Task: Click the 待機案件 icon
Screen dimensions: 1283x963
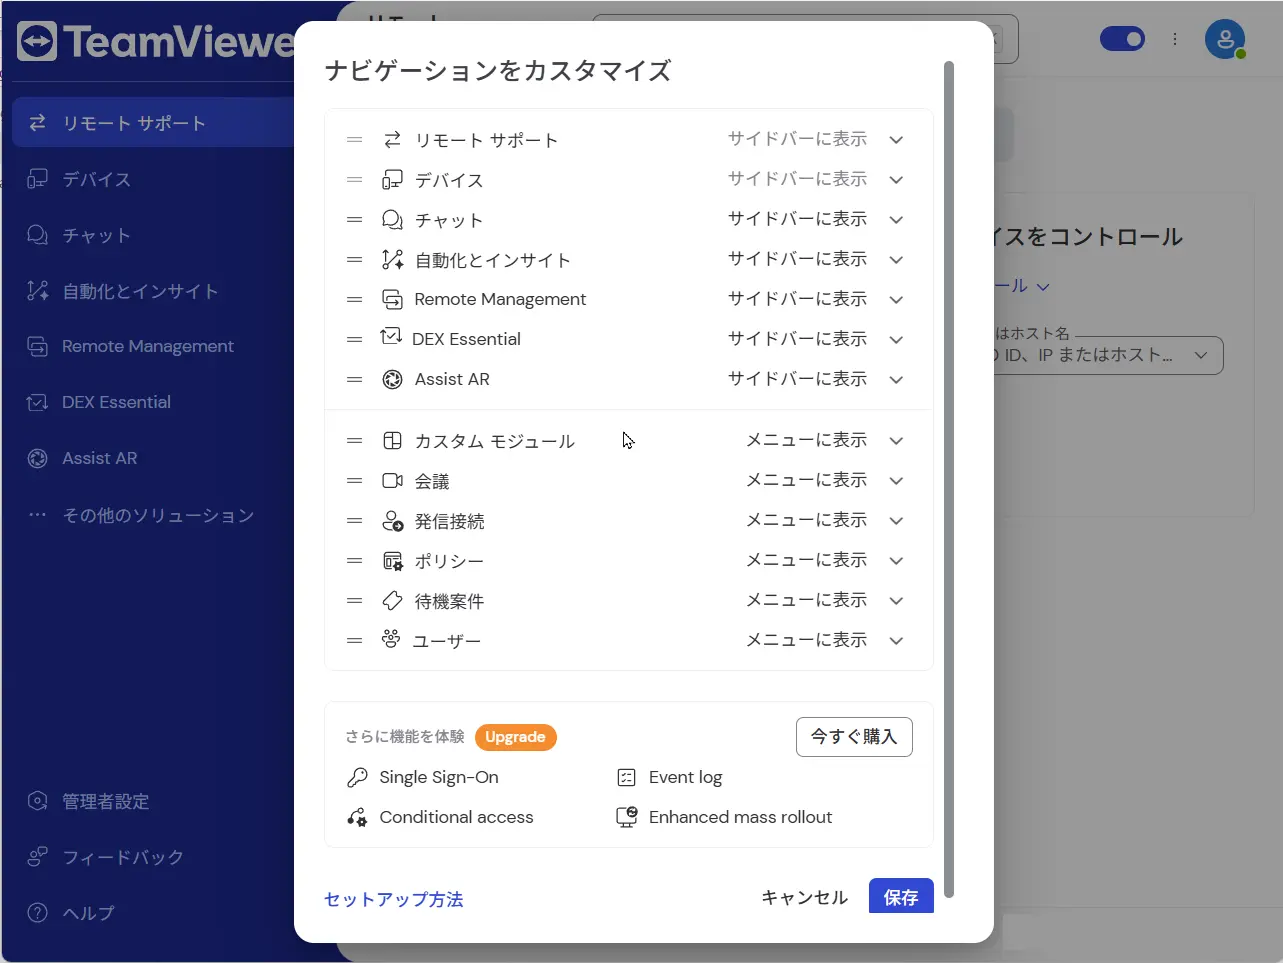Action: click(392, 601)
